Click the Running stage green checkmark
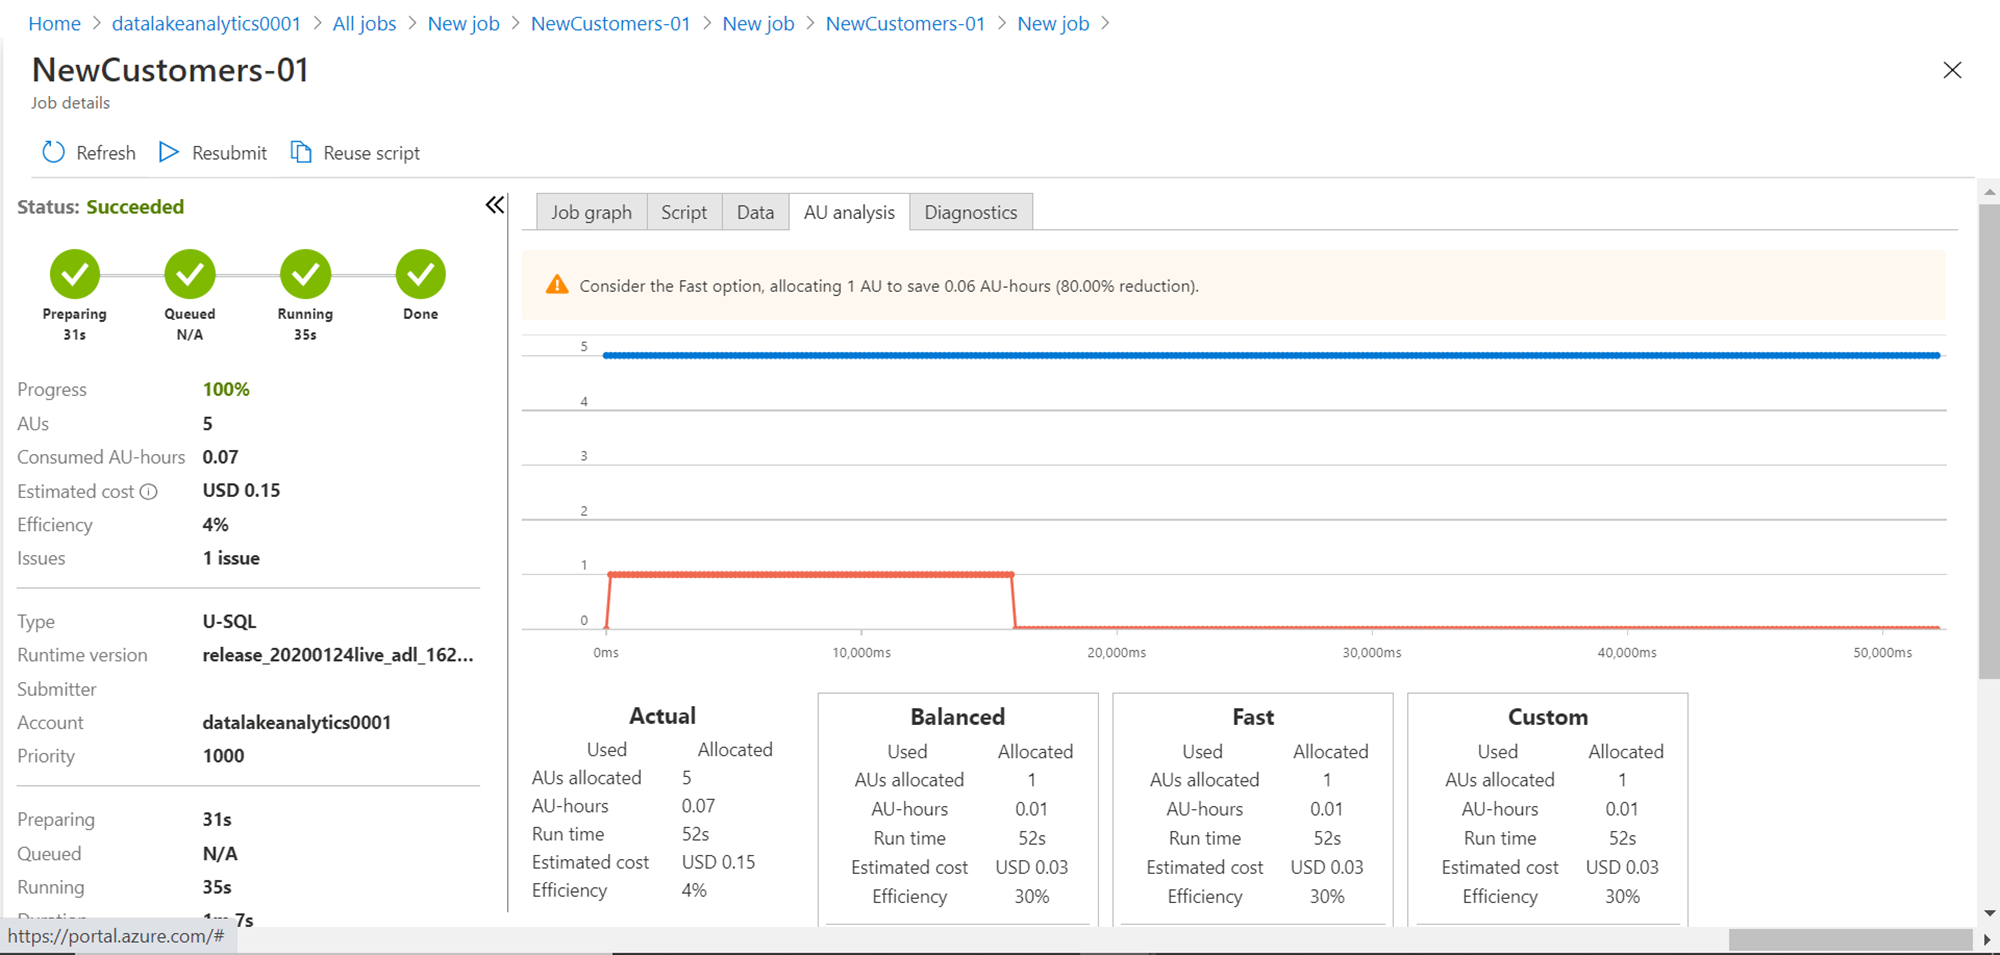The width and height of the screenshot is (2000, 955). point(305,274)
